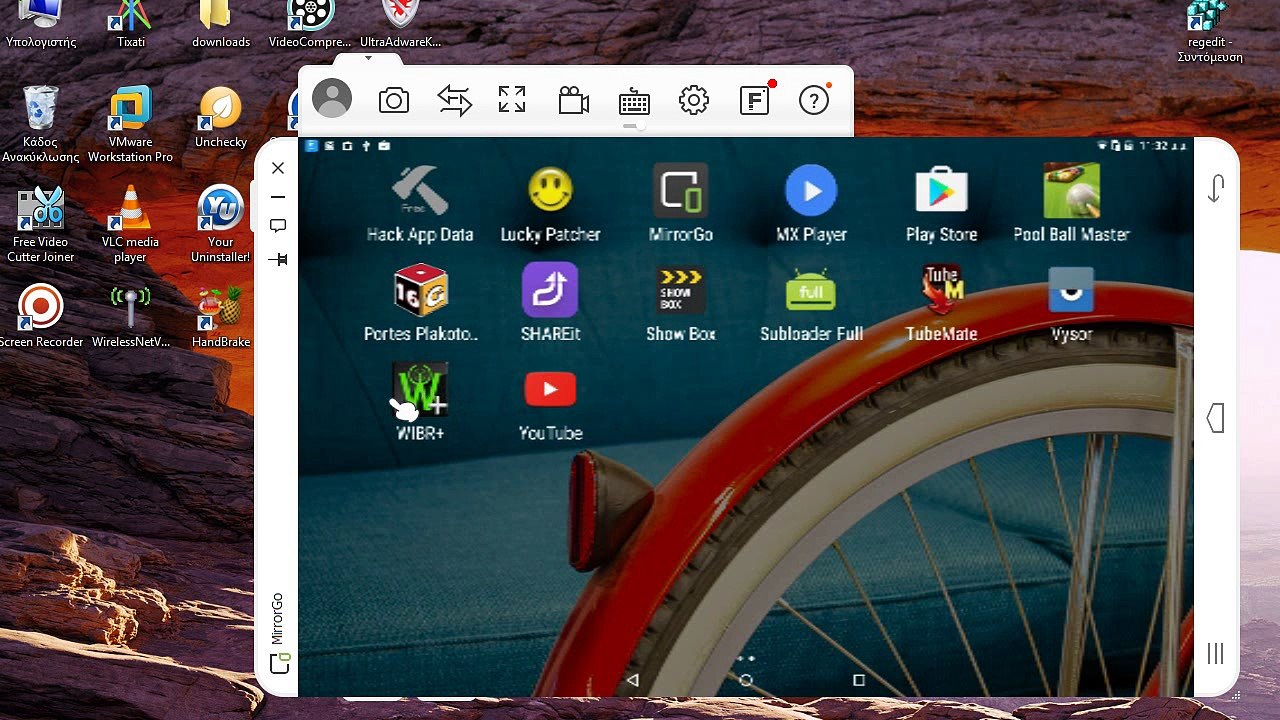Tap the Android recent apps square
This screenshot has width=1280, height=720.
pos(858,680)
